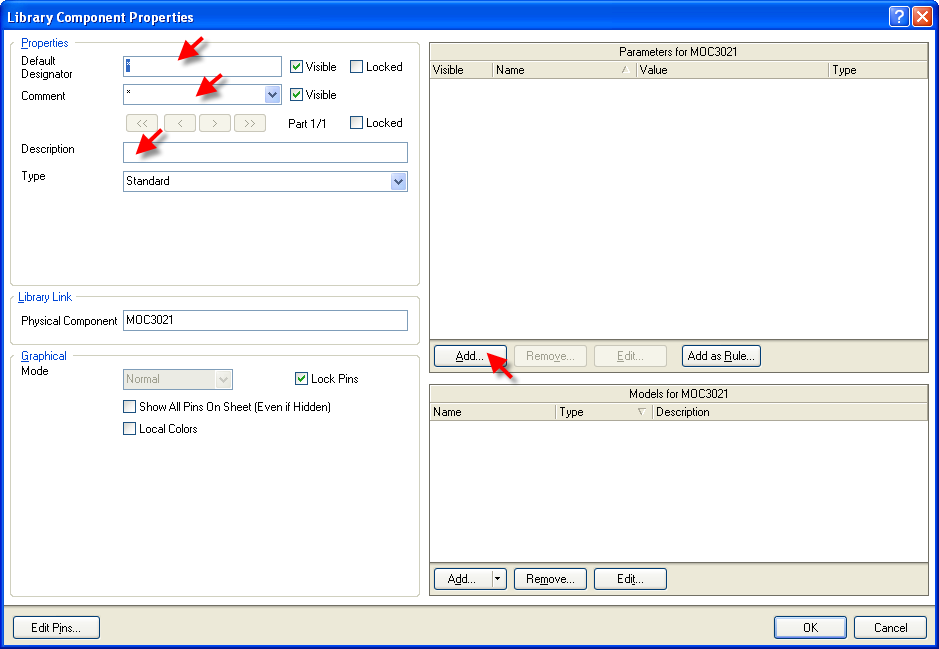Screen dimensions: 939x649
Task: Enable Show All Pins On Sheet
Action: pyautogui.click(x=129, y=407)
